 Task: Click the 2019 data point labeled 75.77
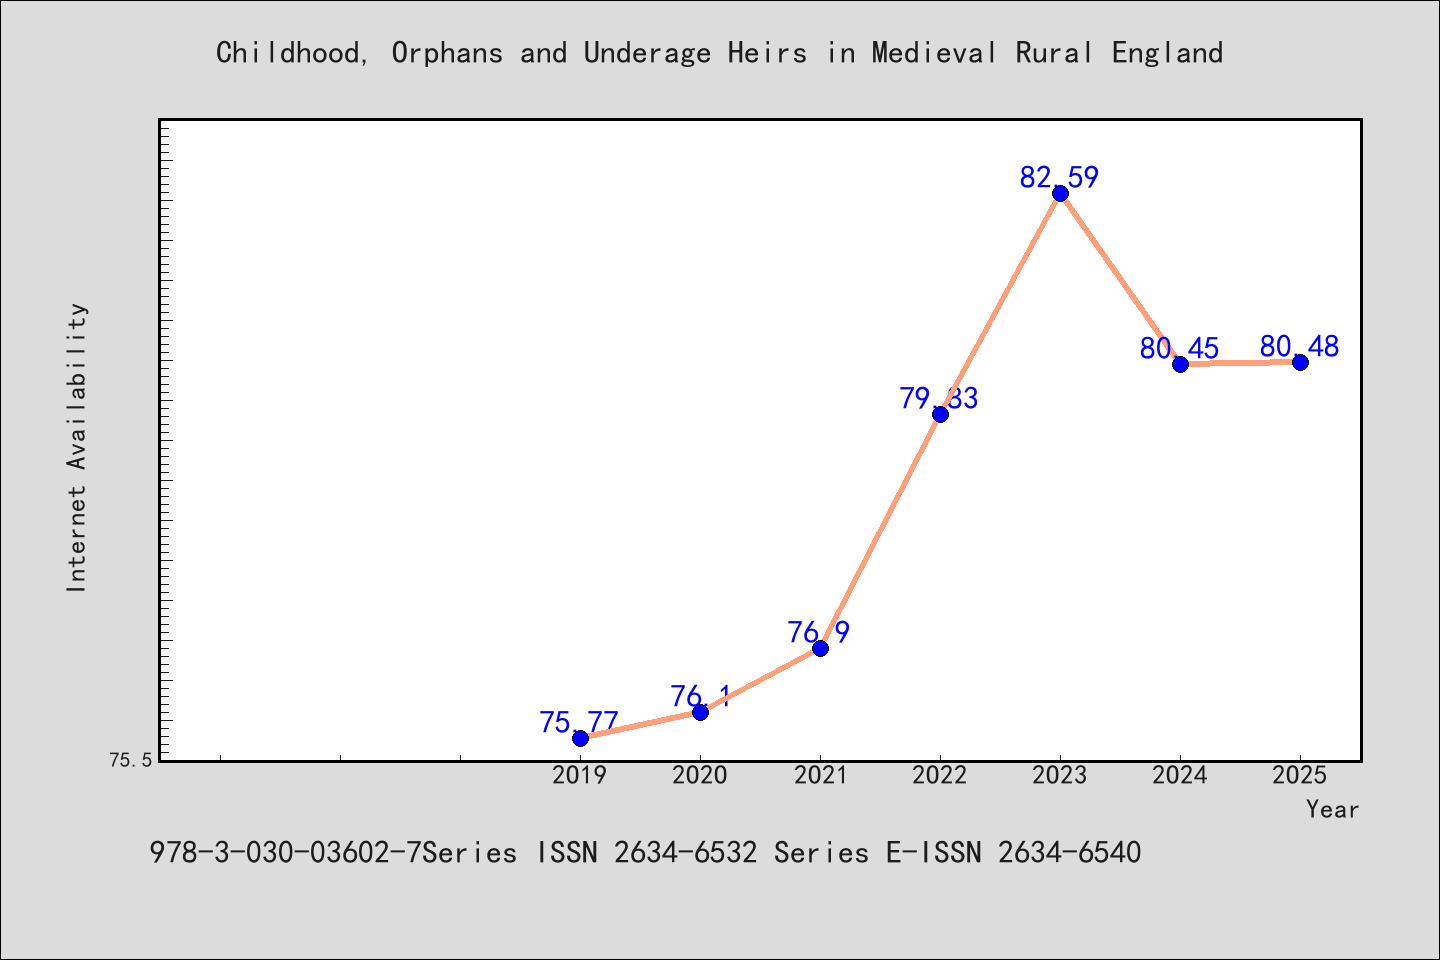580,738
